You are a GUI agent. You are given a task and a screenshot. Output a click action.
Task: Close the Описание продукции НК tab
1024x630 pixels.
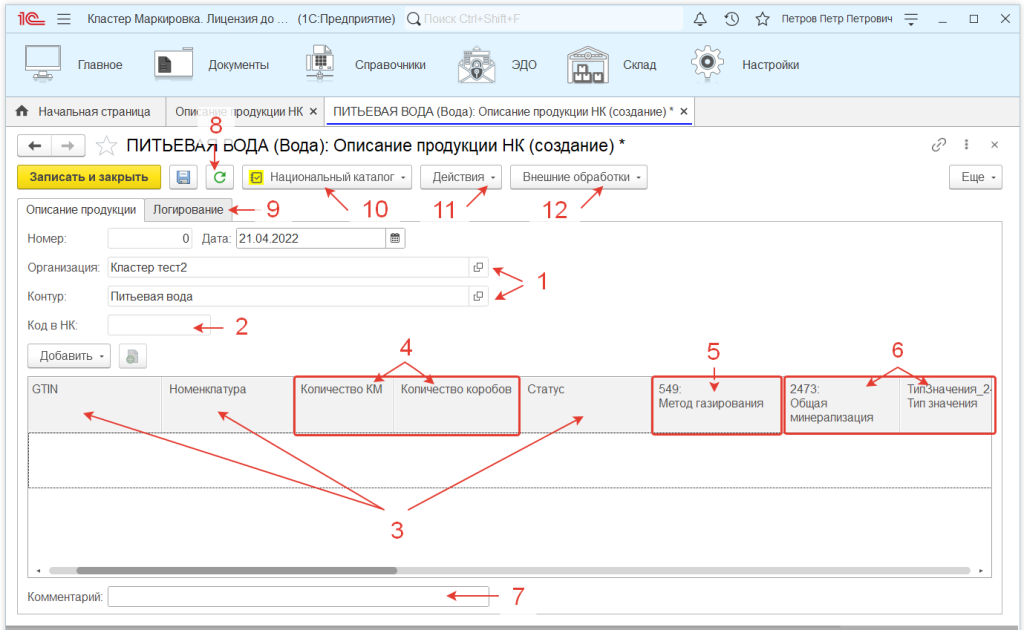point(313,112)
